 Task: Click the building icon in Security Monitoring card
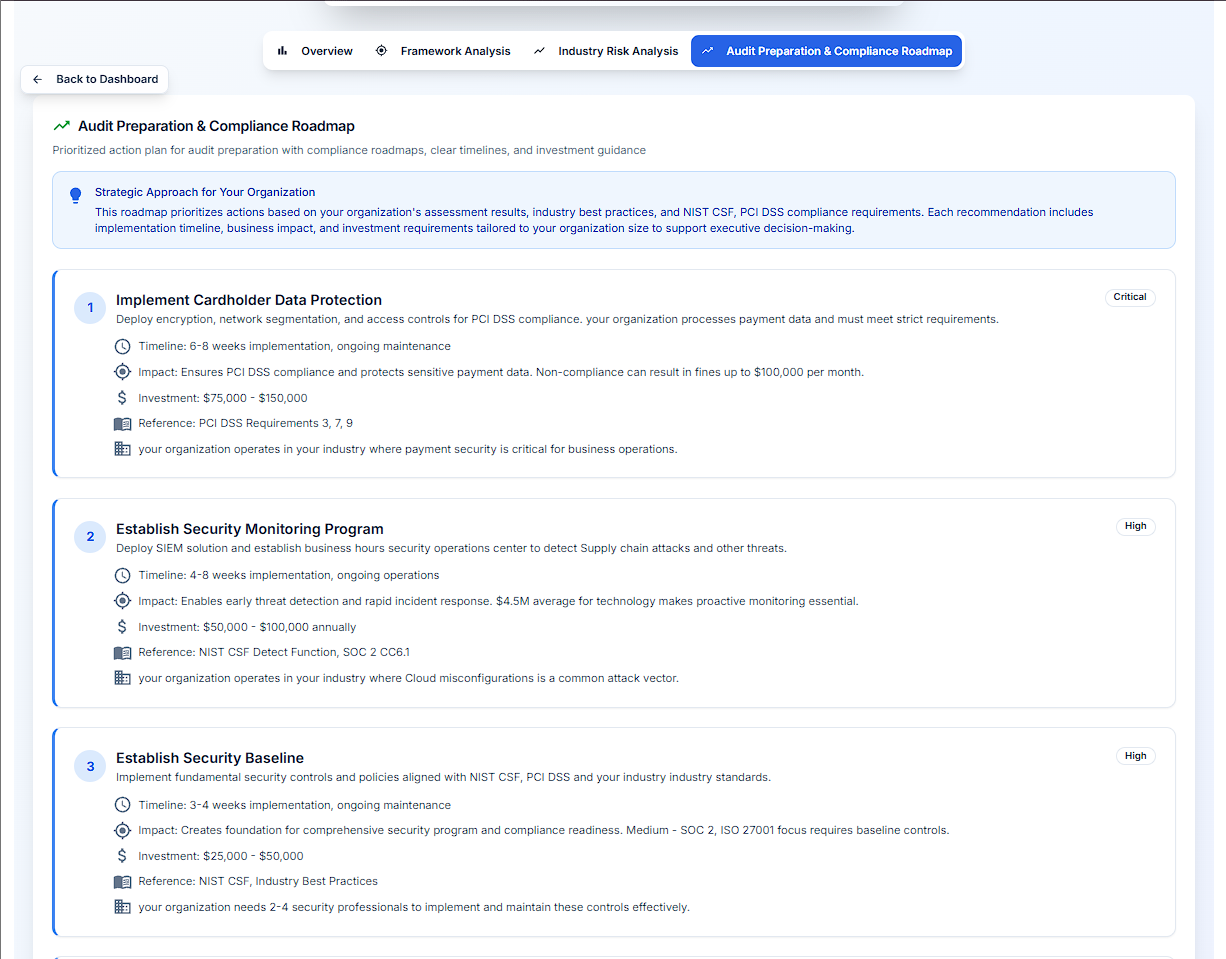click(122, 678)
